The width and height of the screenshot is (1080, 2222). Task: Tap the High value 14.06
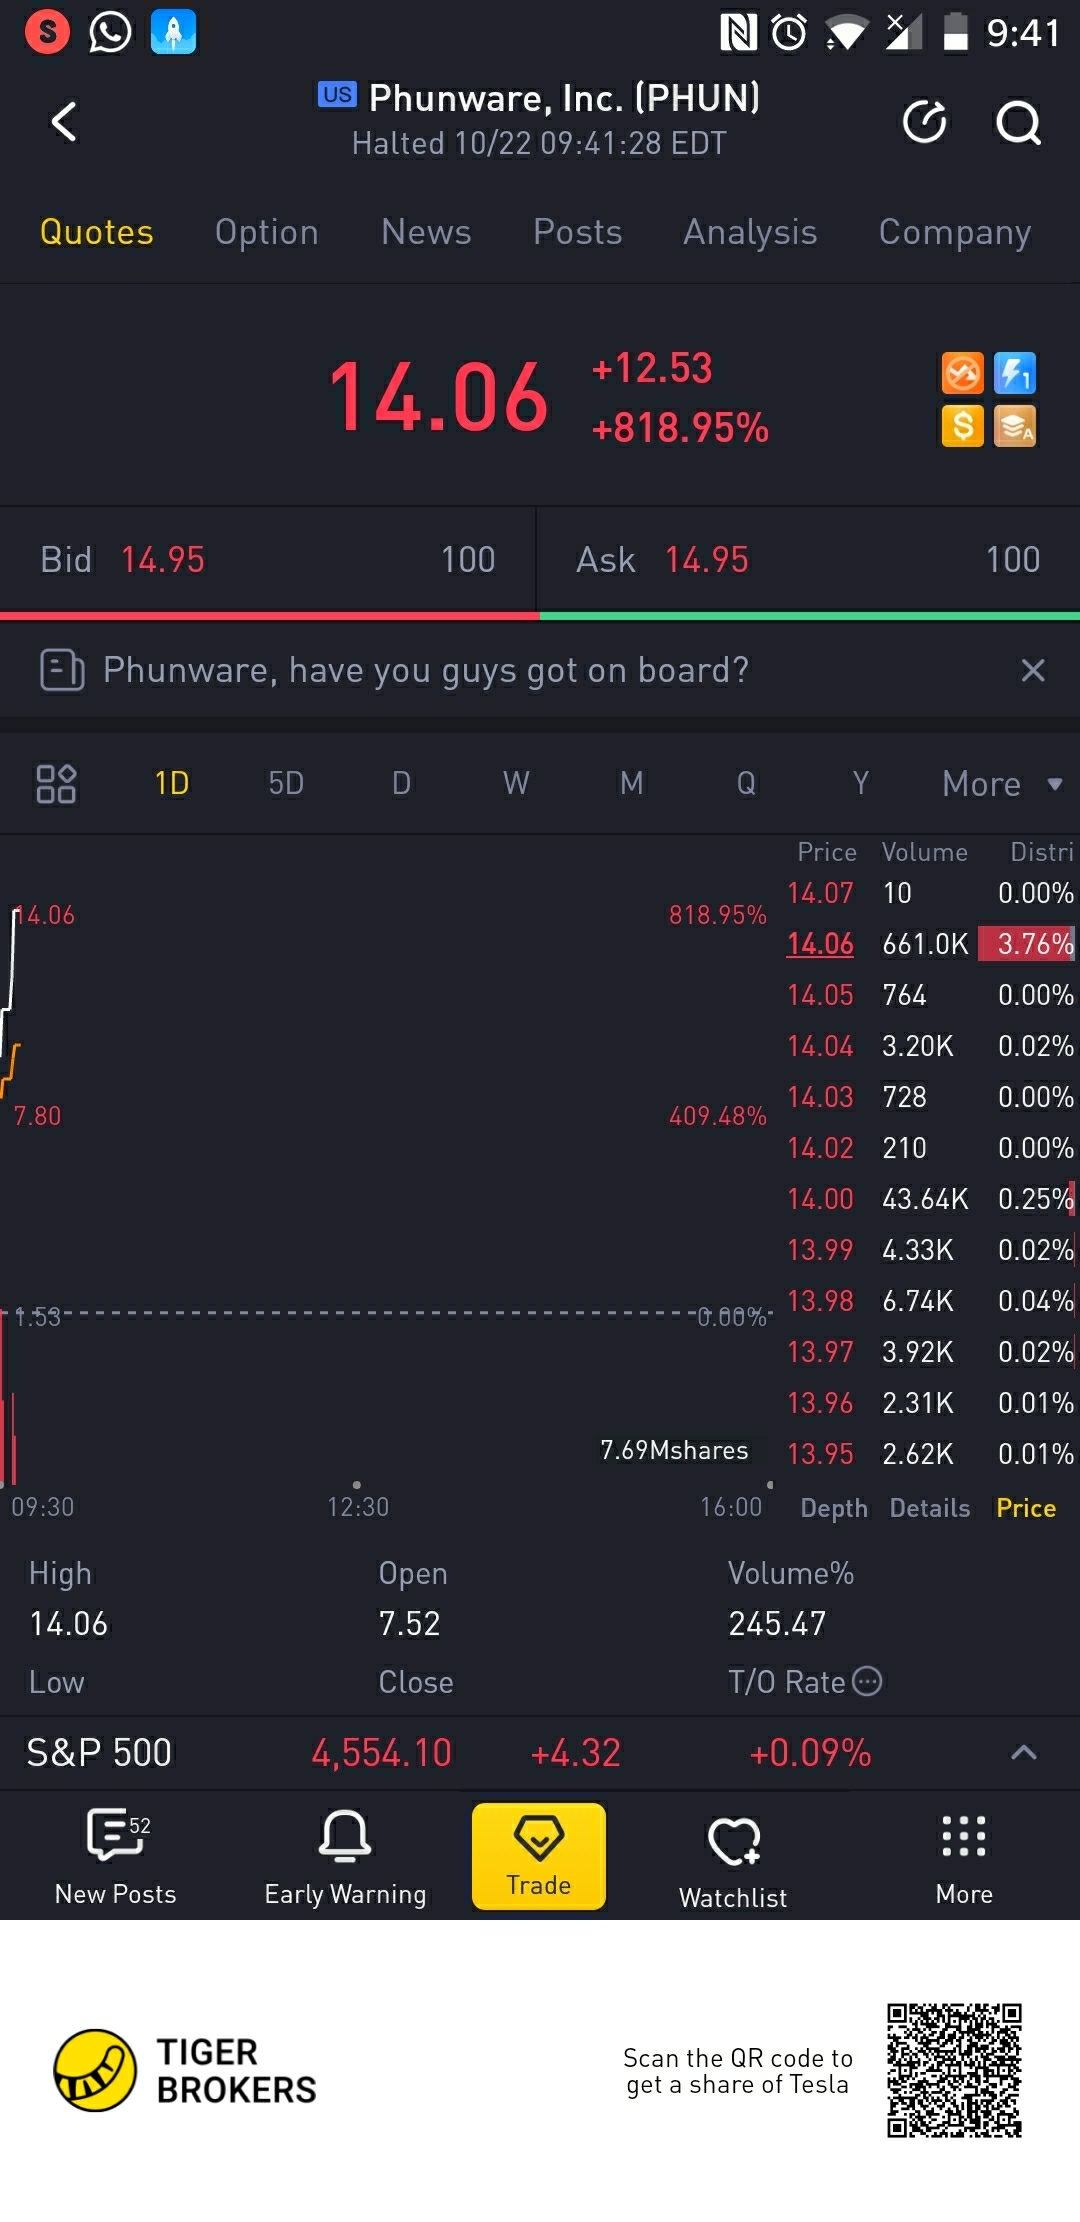click(x=68, y=1624)
